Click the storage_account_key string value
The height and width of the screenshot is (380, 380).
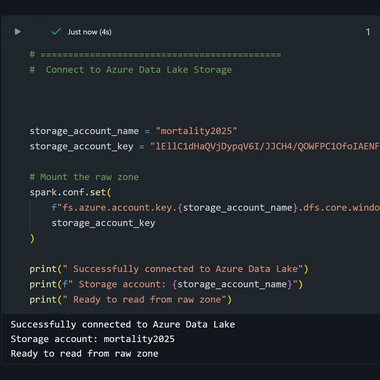[x=265, y=146]
